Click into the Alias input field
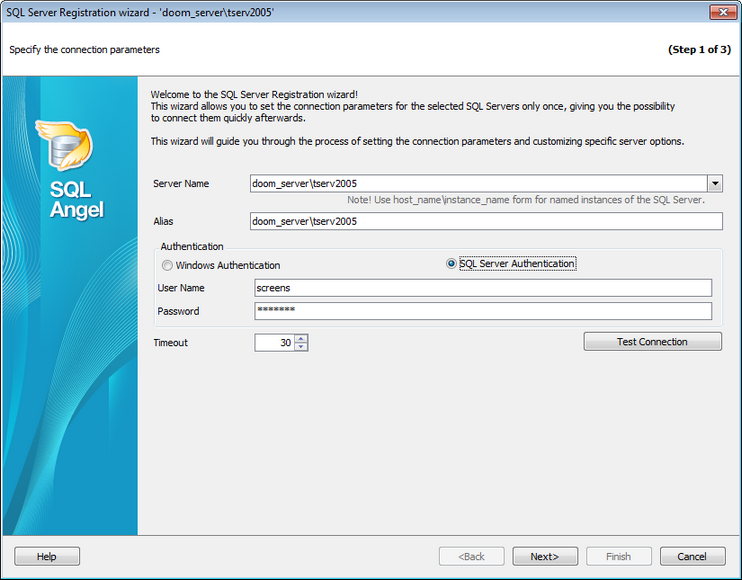 coord(486,221)
